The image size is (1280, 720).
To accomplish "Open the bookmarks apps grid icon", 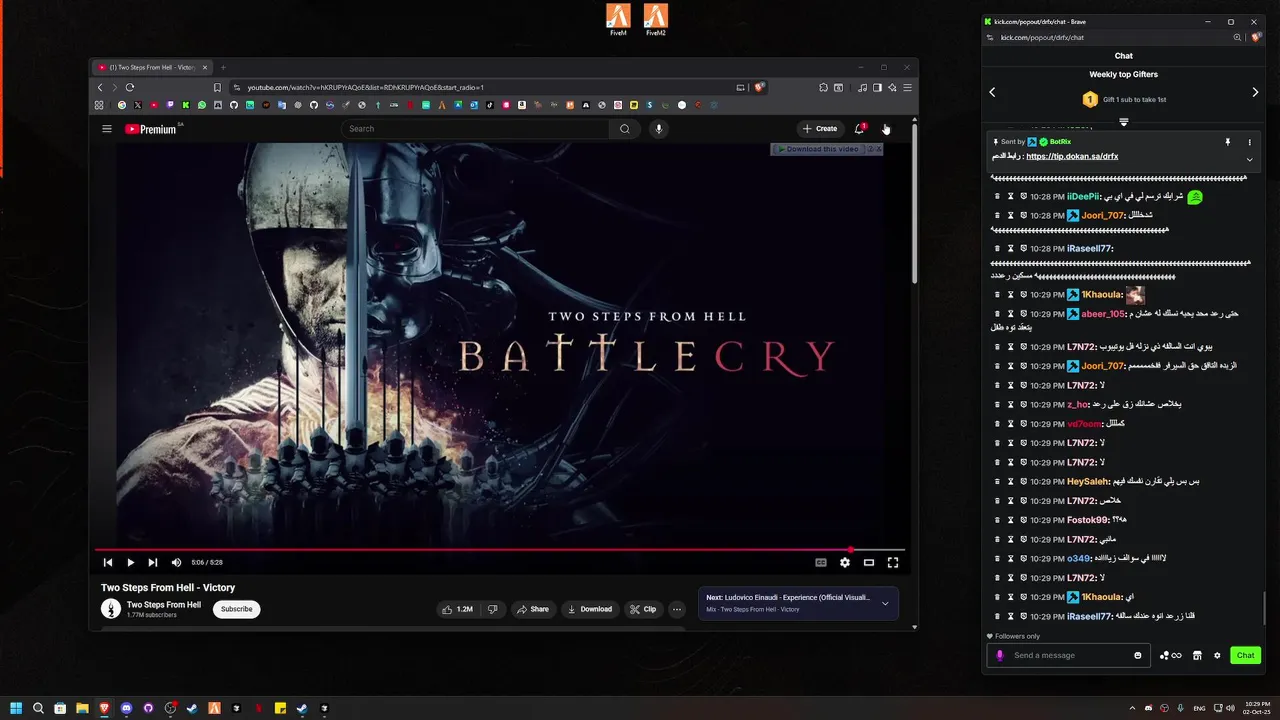I will 99,105.
